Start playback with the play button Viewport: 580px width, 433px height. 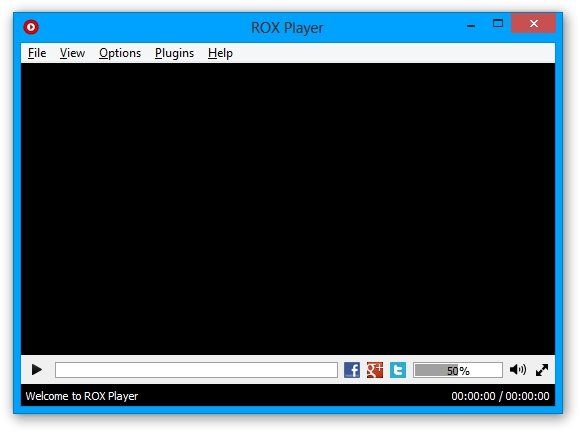[37, 370]
